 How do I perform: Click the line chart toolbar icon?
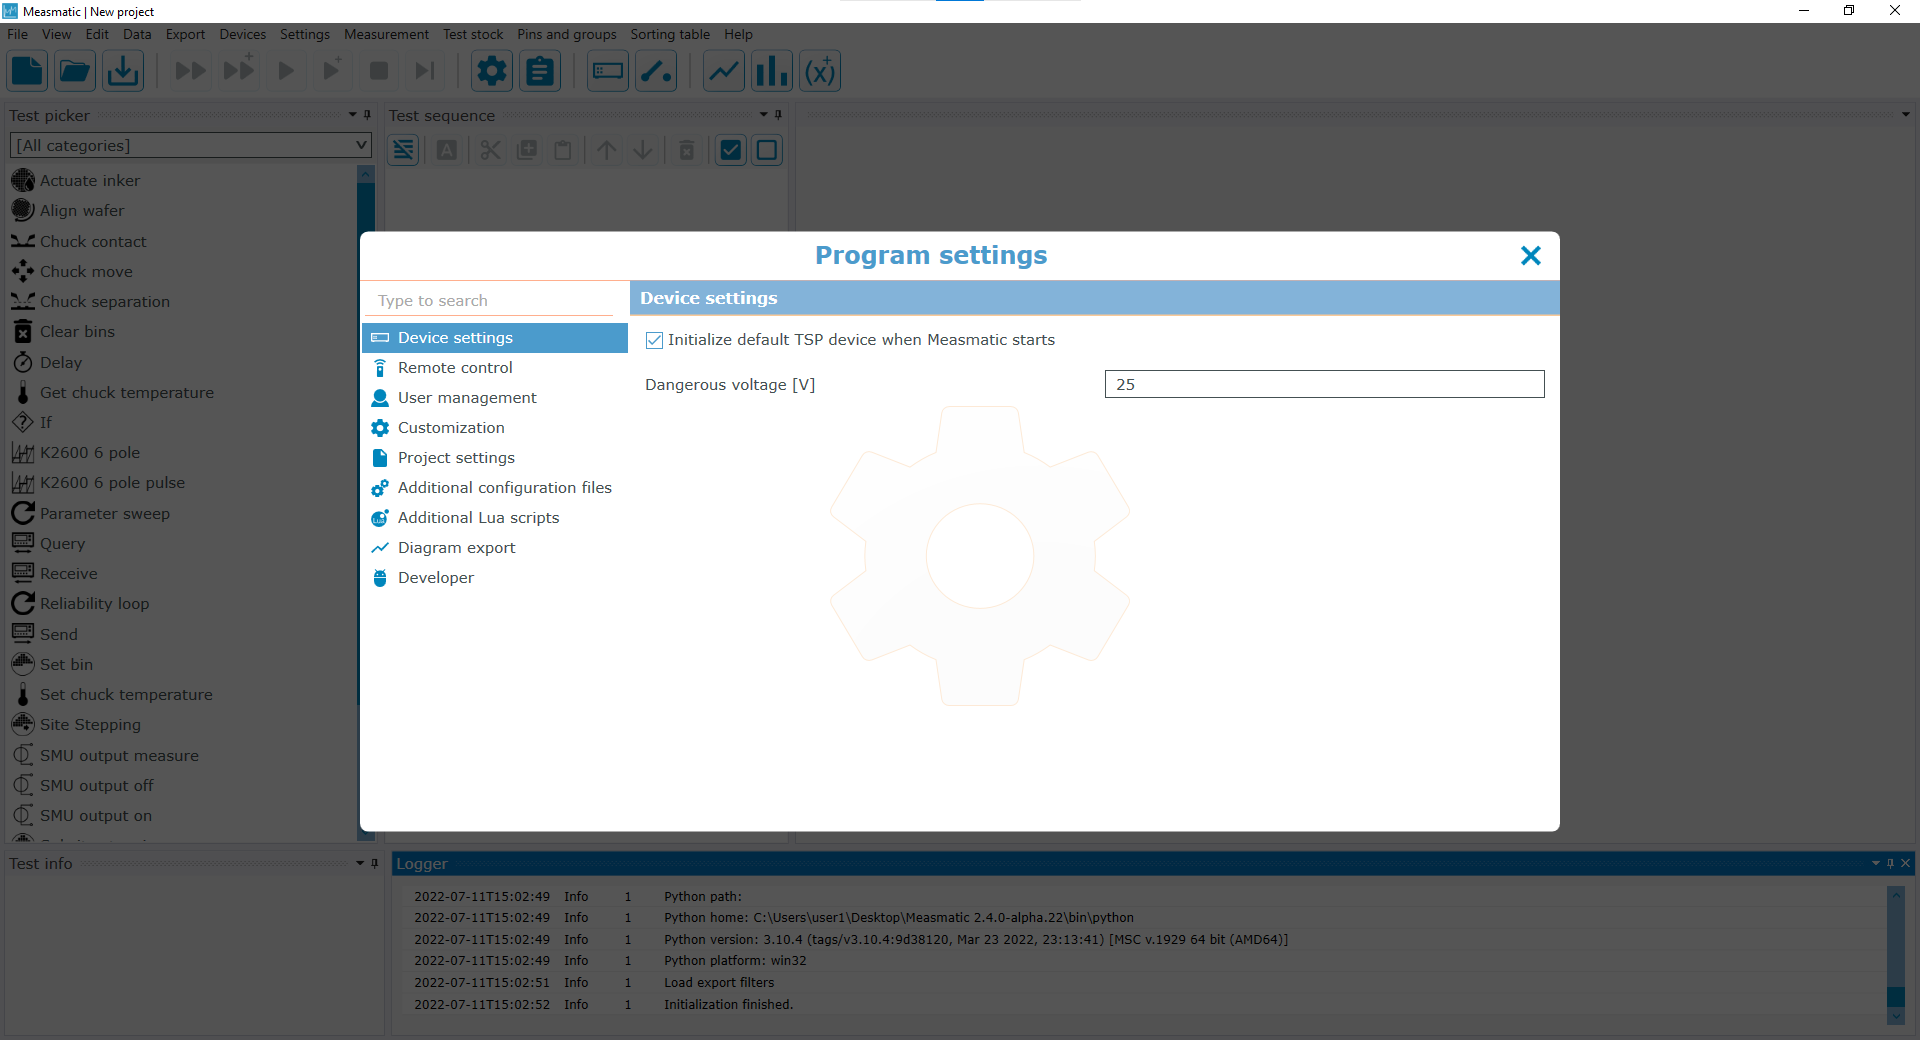tap(724, 71)
